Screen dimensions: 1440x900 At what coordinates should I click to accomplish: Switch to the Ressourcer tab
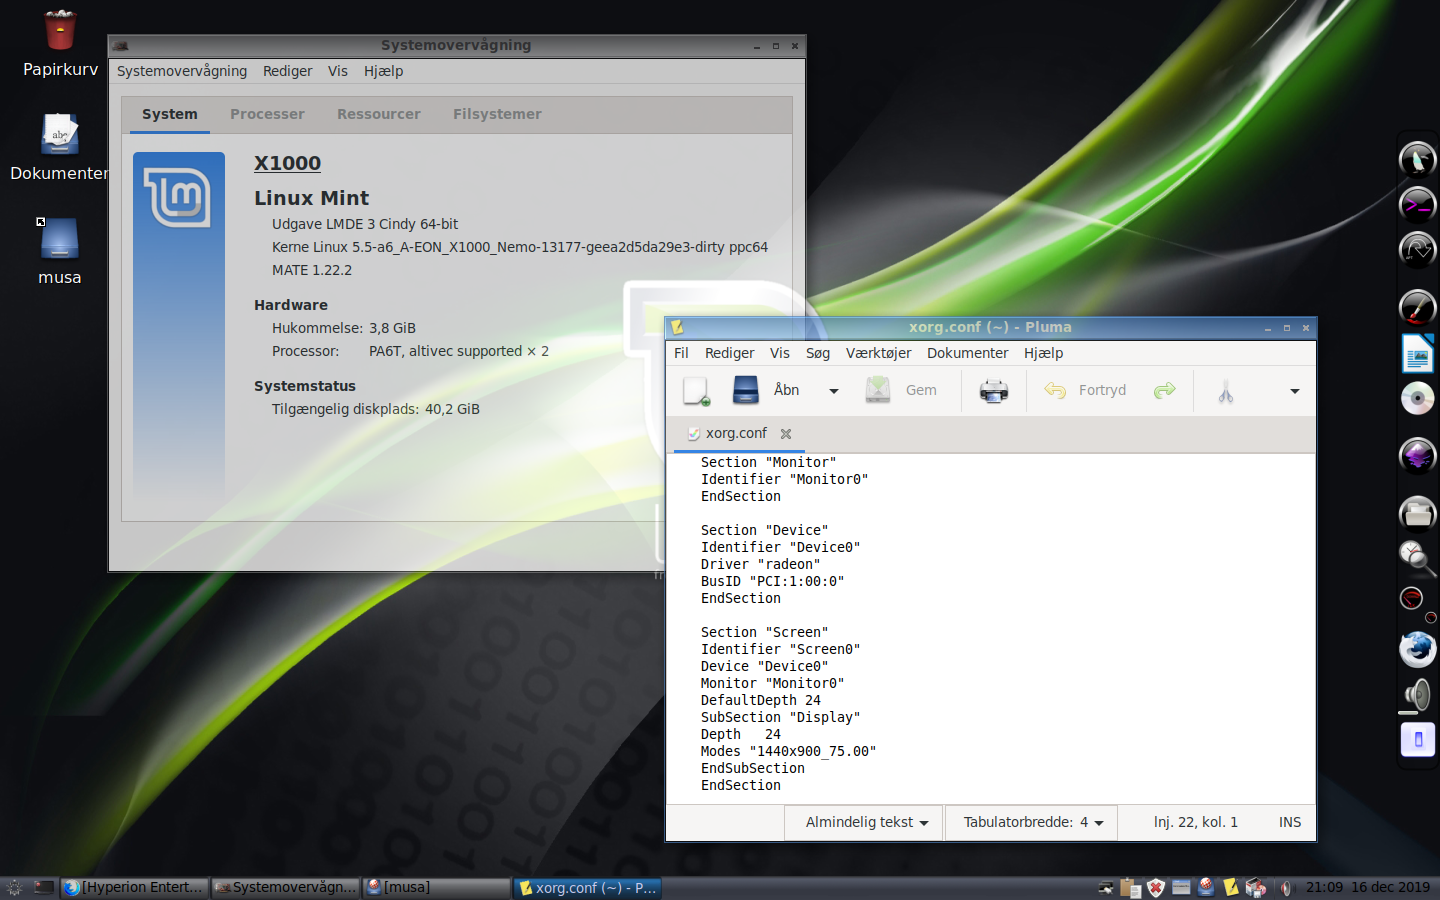378,114
